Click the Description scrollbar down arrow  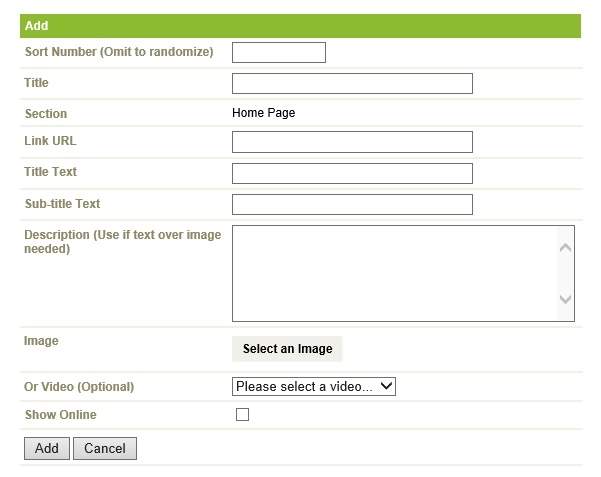(565, 299)
